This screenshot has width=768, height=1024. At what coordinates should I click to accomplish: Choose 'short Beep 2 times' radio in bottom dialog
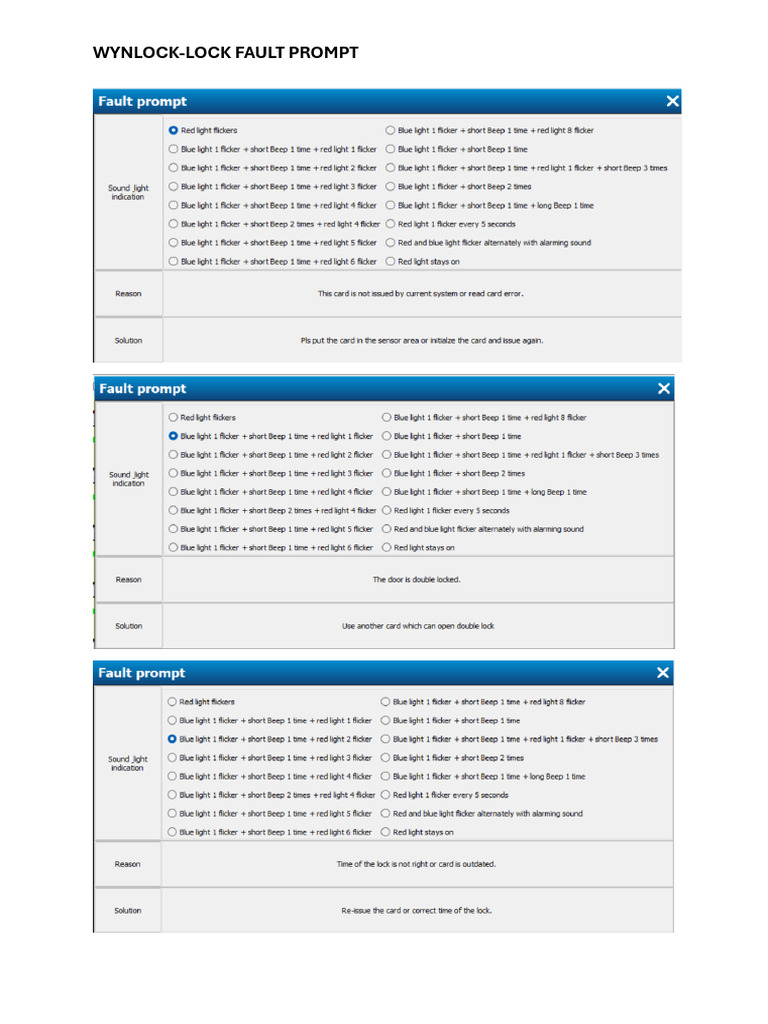coord(385,758)
